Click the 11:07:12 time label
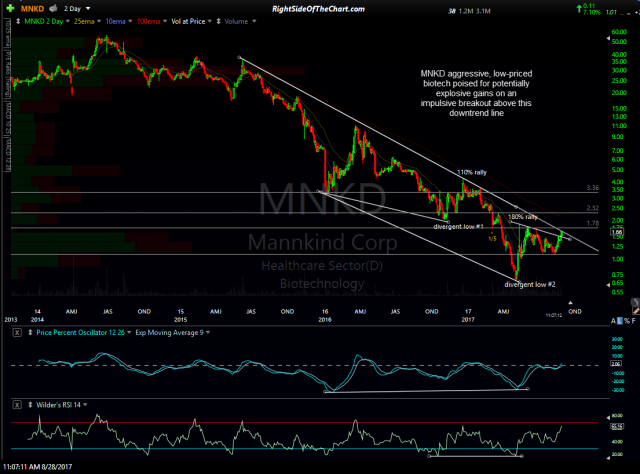640x474 pixels. point(554,315)
